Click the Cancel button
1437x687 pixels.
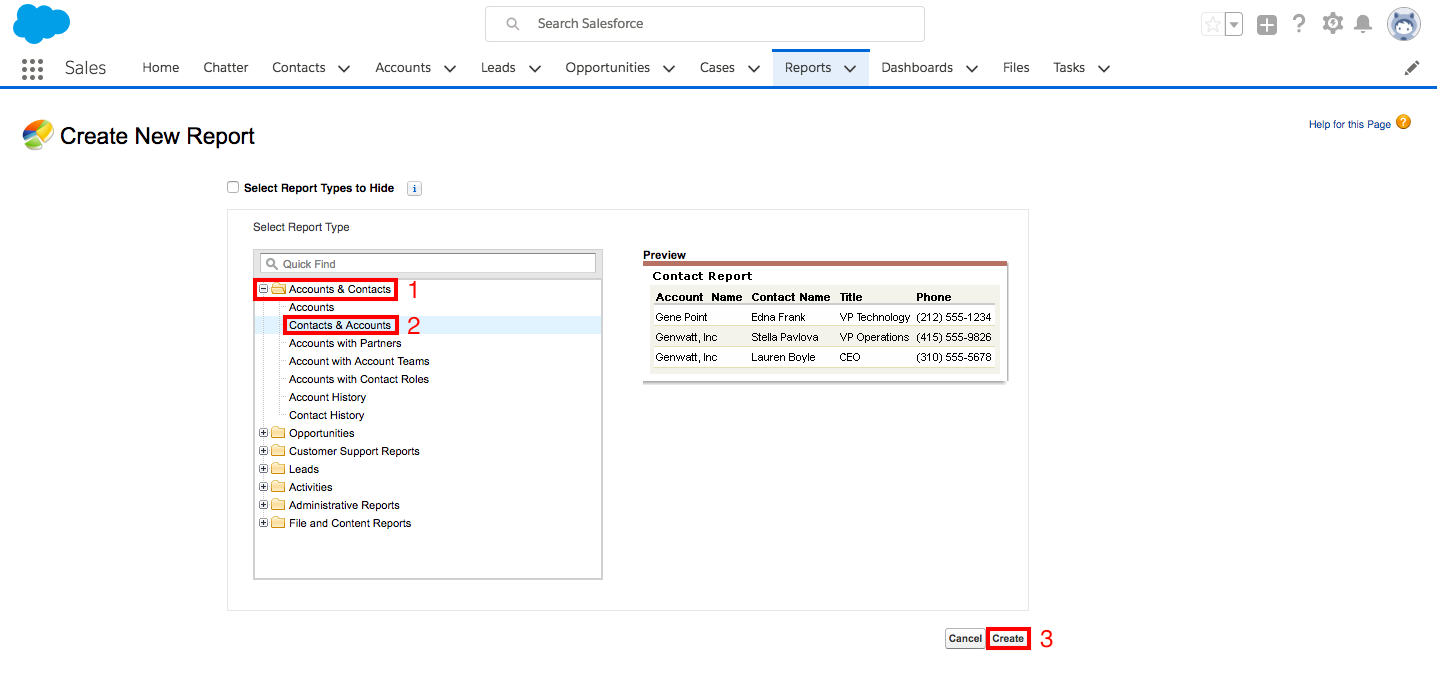pyautogui.click(x=965, y=638)
